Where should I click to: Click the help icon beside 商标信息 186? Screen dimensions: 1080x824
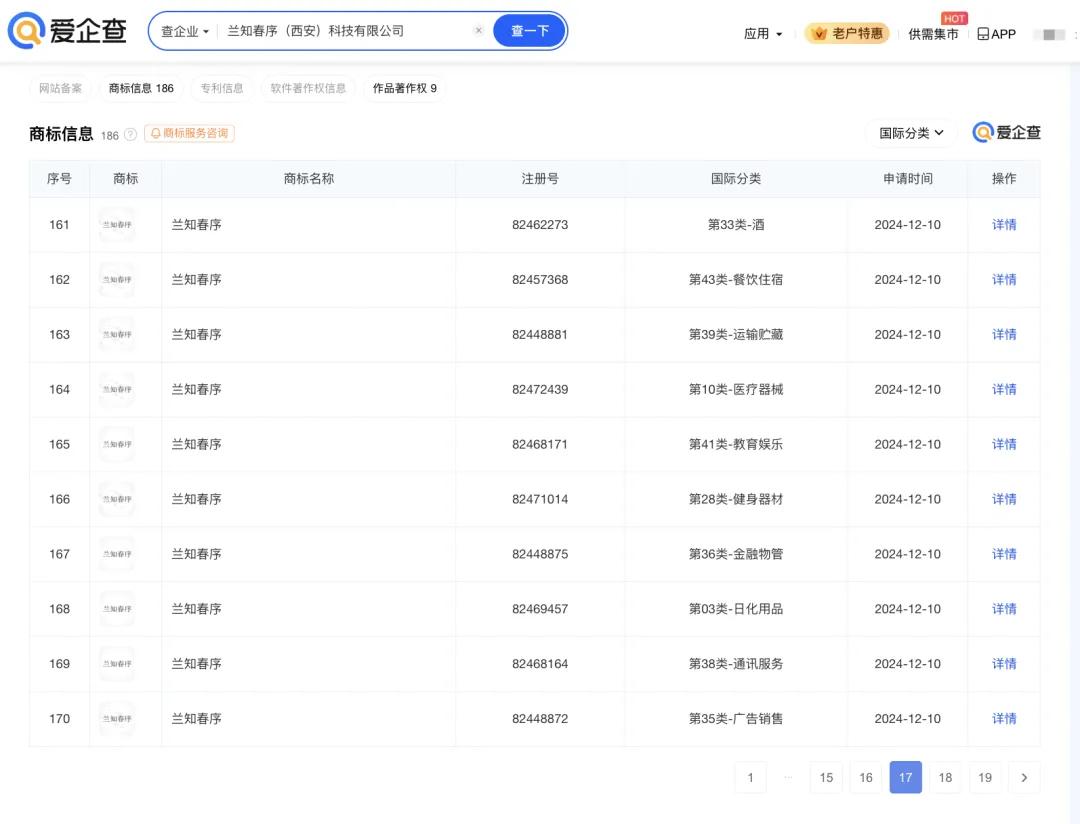point(130,135)
